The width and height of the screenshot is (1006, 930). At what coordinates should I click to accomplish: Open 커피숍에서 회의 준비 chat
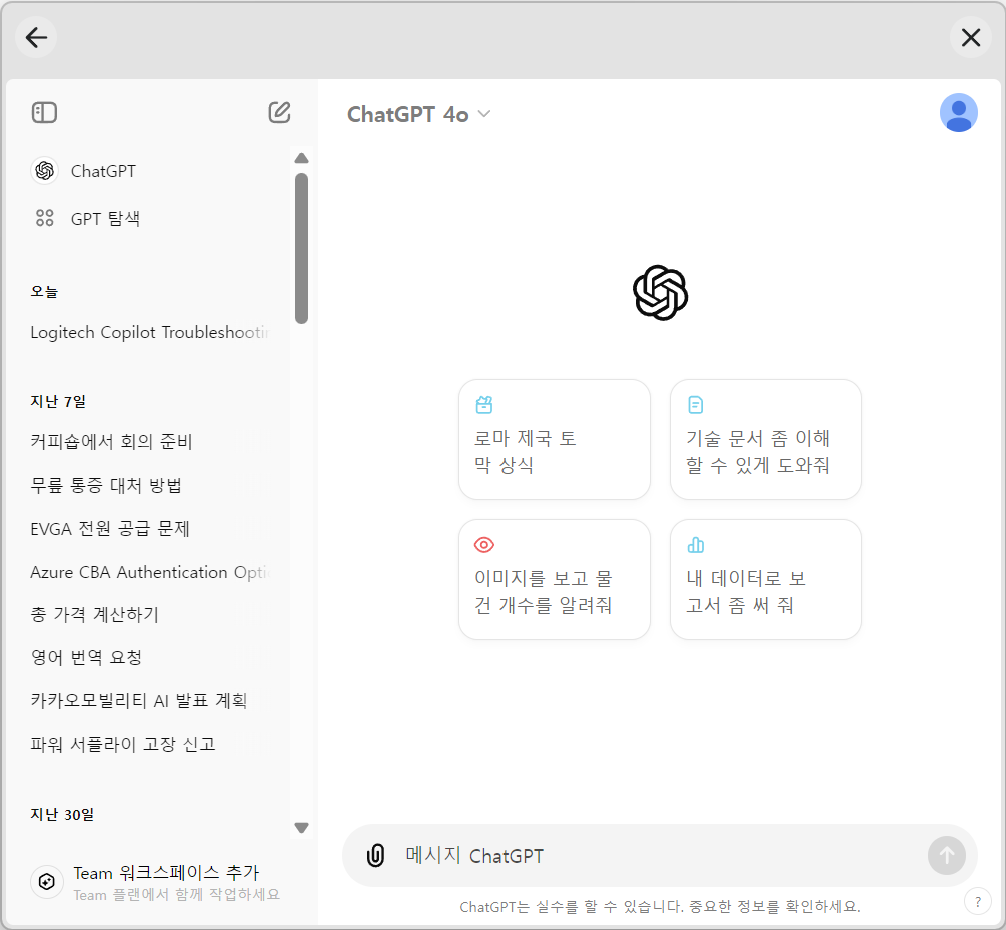111,441
